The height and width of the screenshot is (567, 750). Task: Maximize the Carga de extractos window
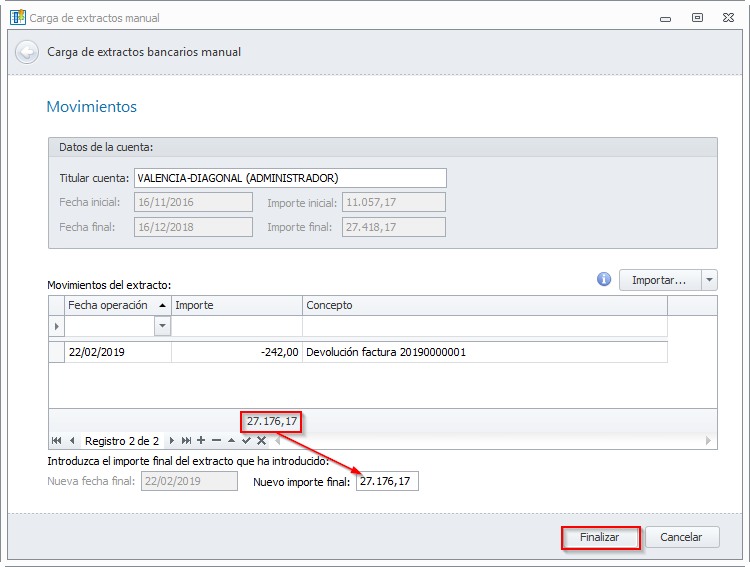point(697,18)
